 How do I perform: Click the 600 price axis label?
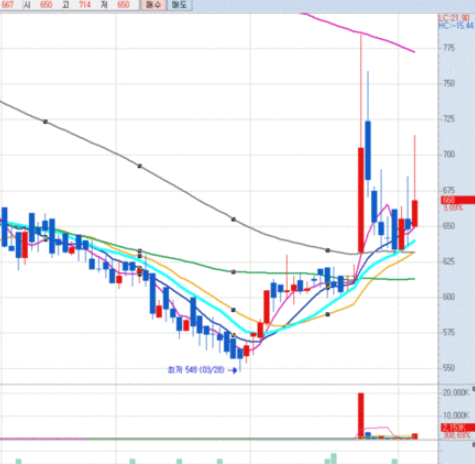(x=449, y=297)
